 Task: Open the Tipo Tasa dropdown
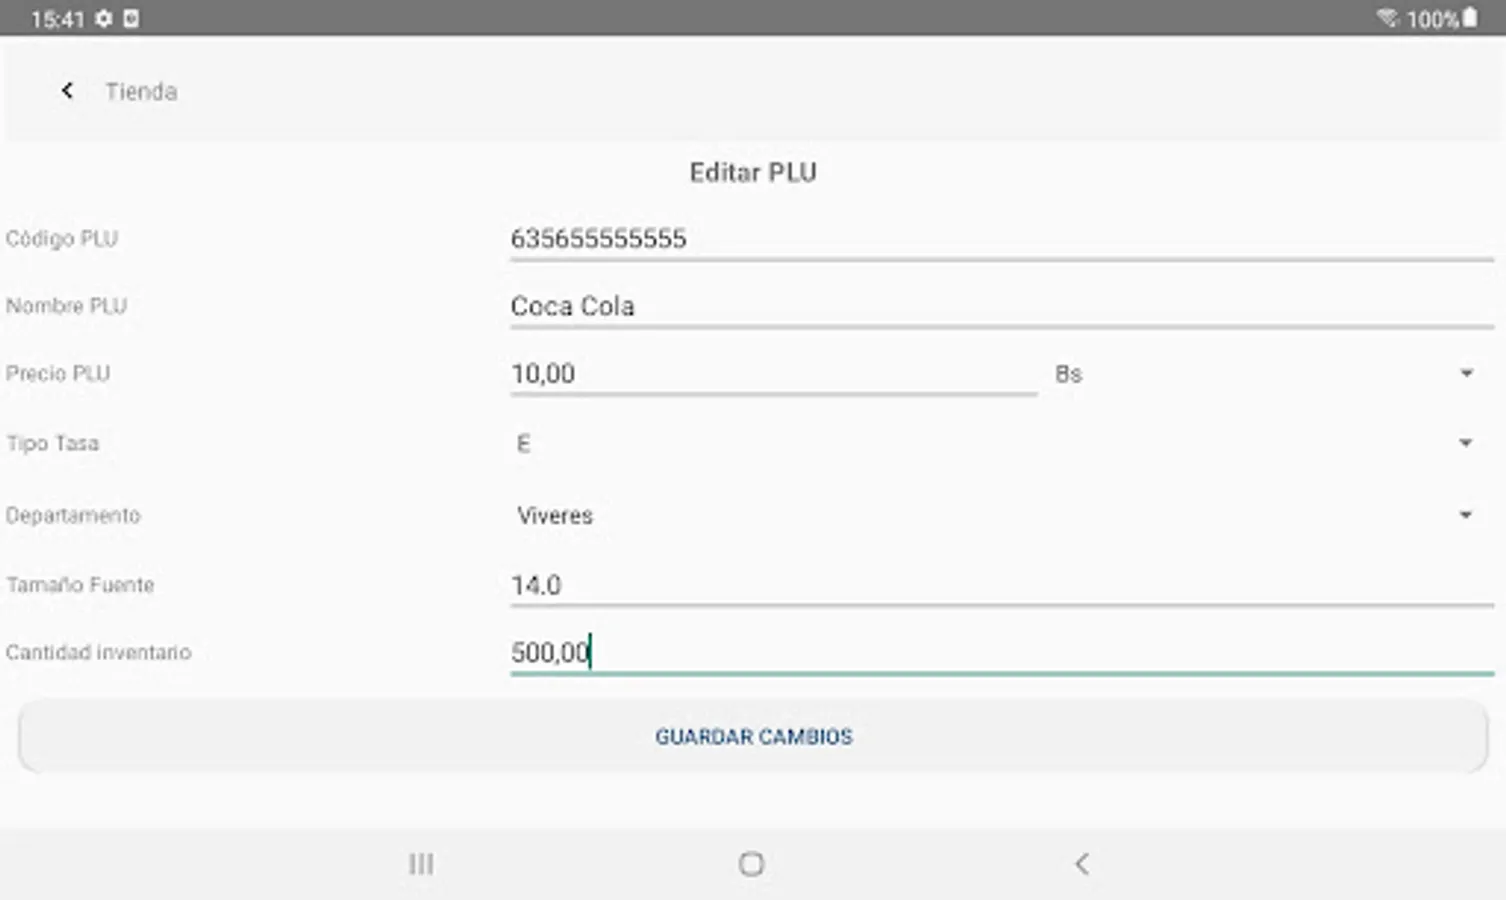[1466, 442]
